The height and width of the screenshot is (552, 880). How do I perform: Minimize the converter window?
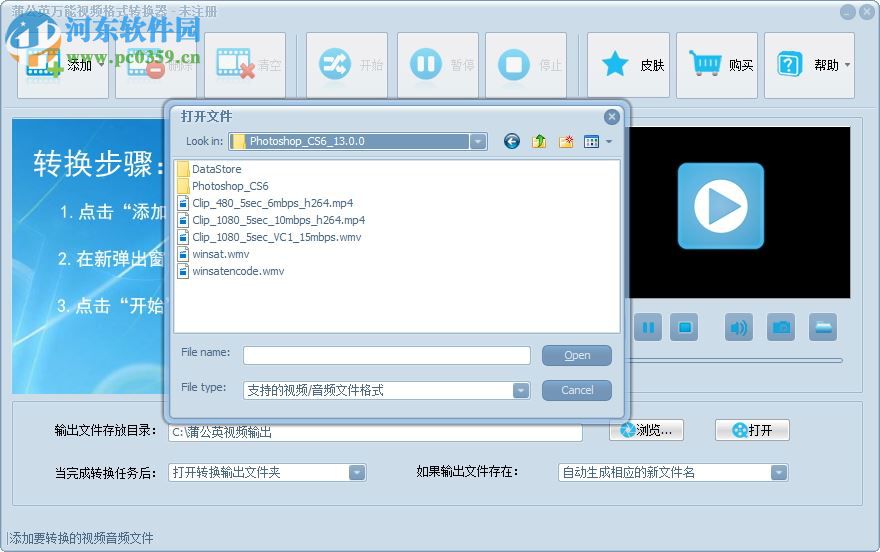pos(847,12)
